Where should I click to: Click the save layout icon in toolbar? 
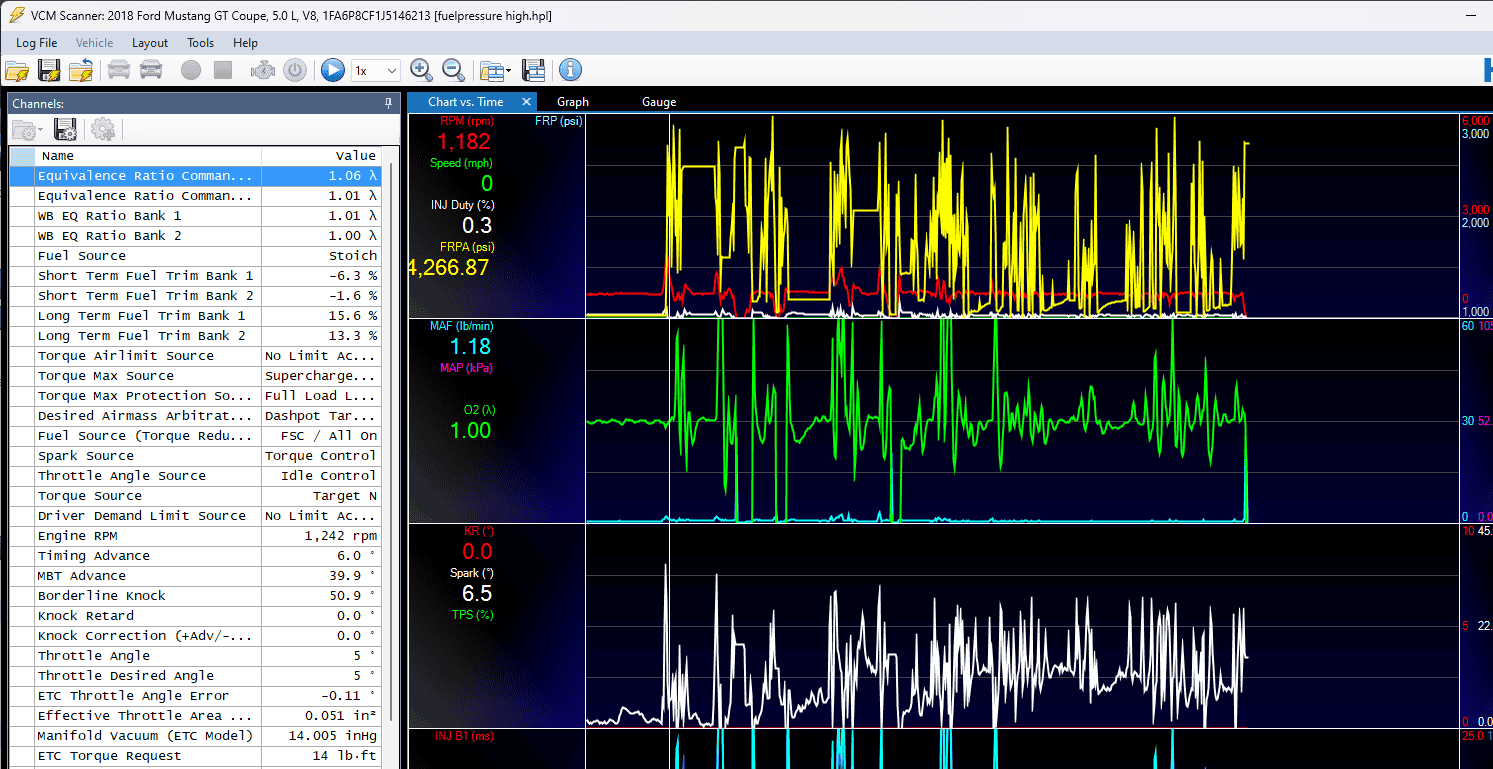(x=534, y=70)
